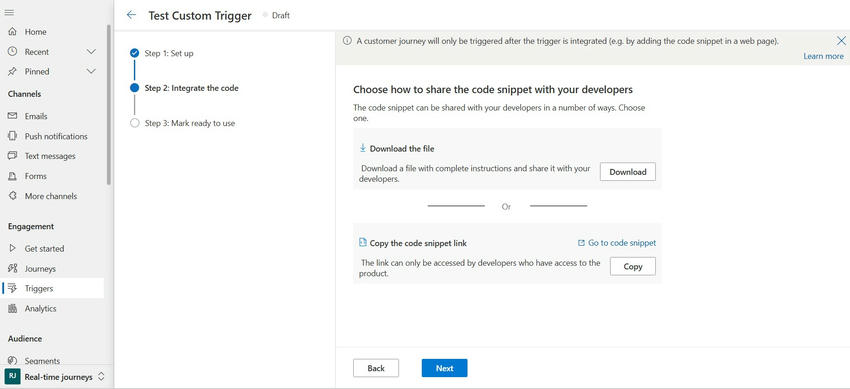Click the Pinned pin icon
Image resolution: width=850 pixels, height=389 pixels.
pos(12,71)
